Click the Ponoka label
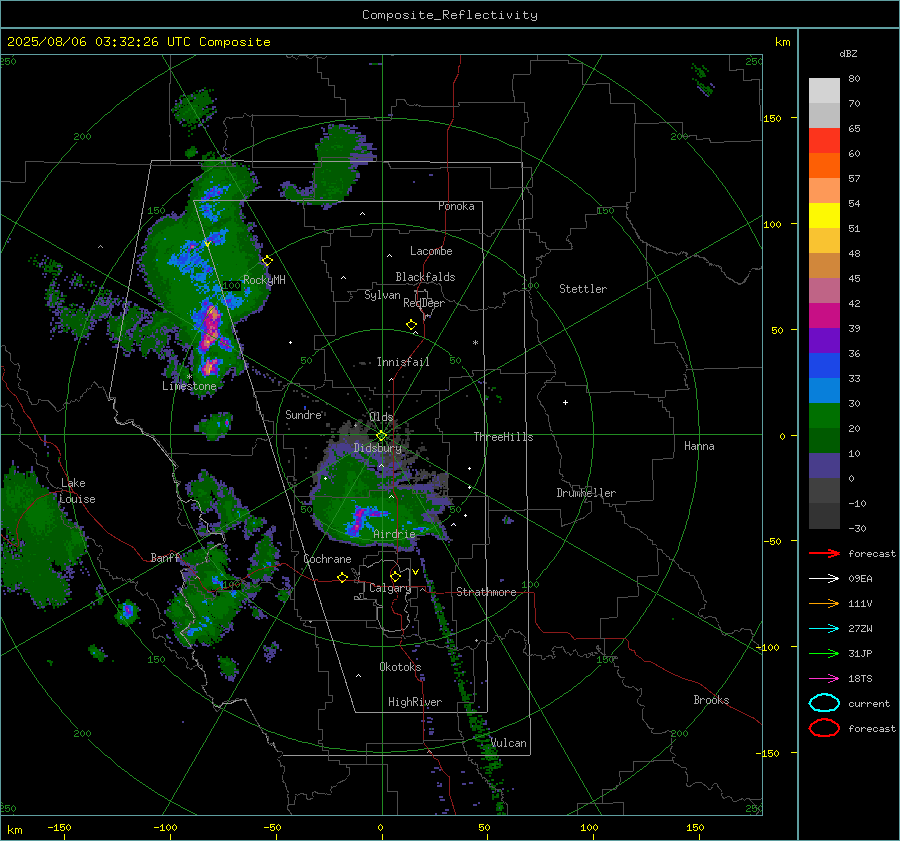This screenshot has height=841, width=900. click(x=456, y=207)
